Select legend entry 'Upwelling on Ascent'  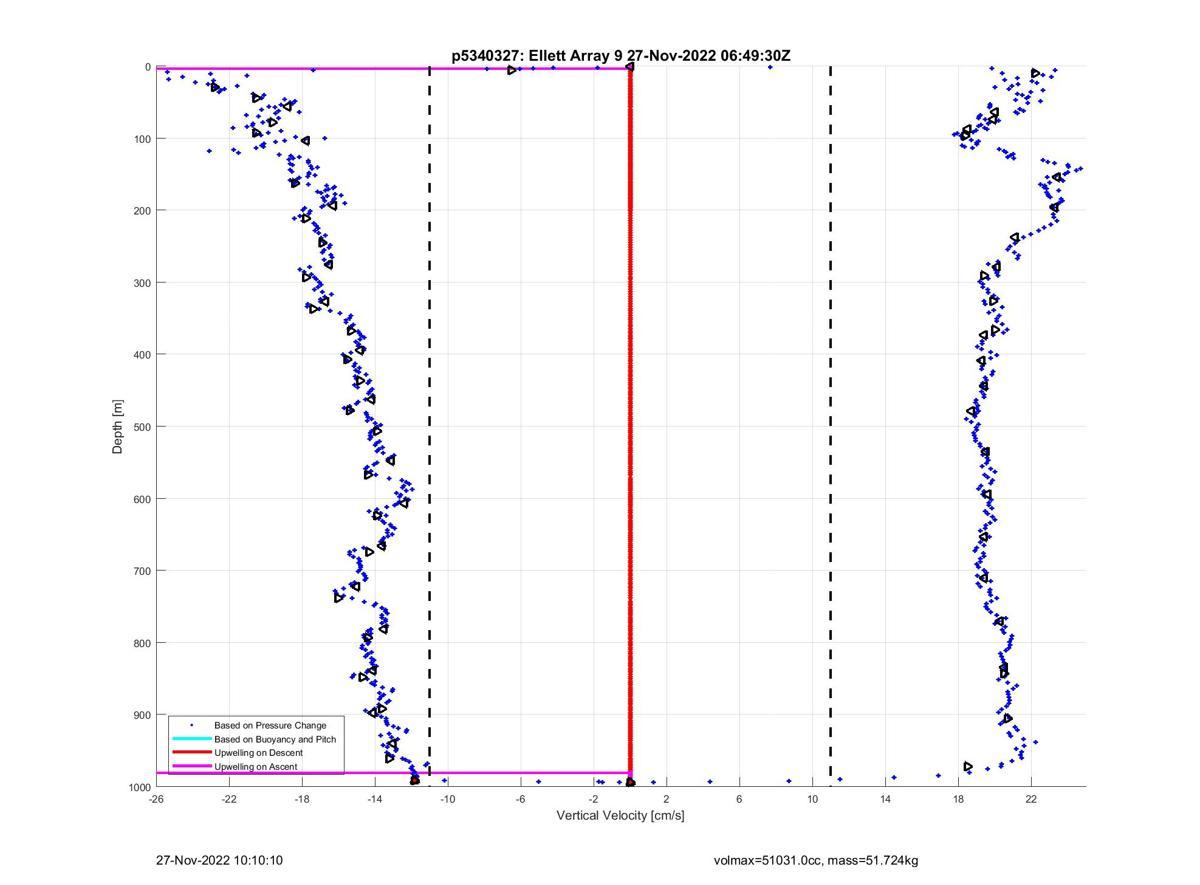pyautogui.click(x=255, y=766)
